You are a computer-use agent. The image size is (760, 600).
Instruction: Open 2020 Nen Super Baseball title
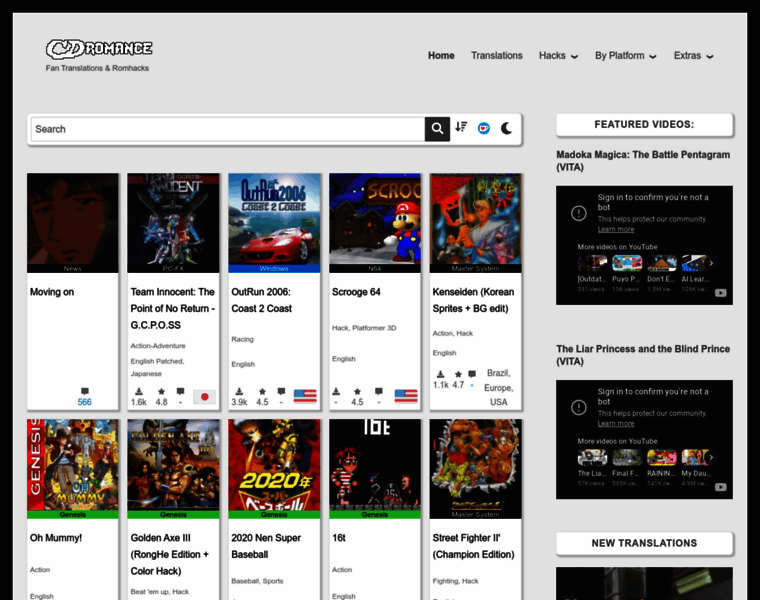pos(266,546)
